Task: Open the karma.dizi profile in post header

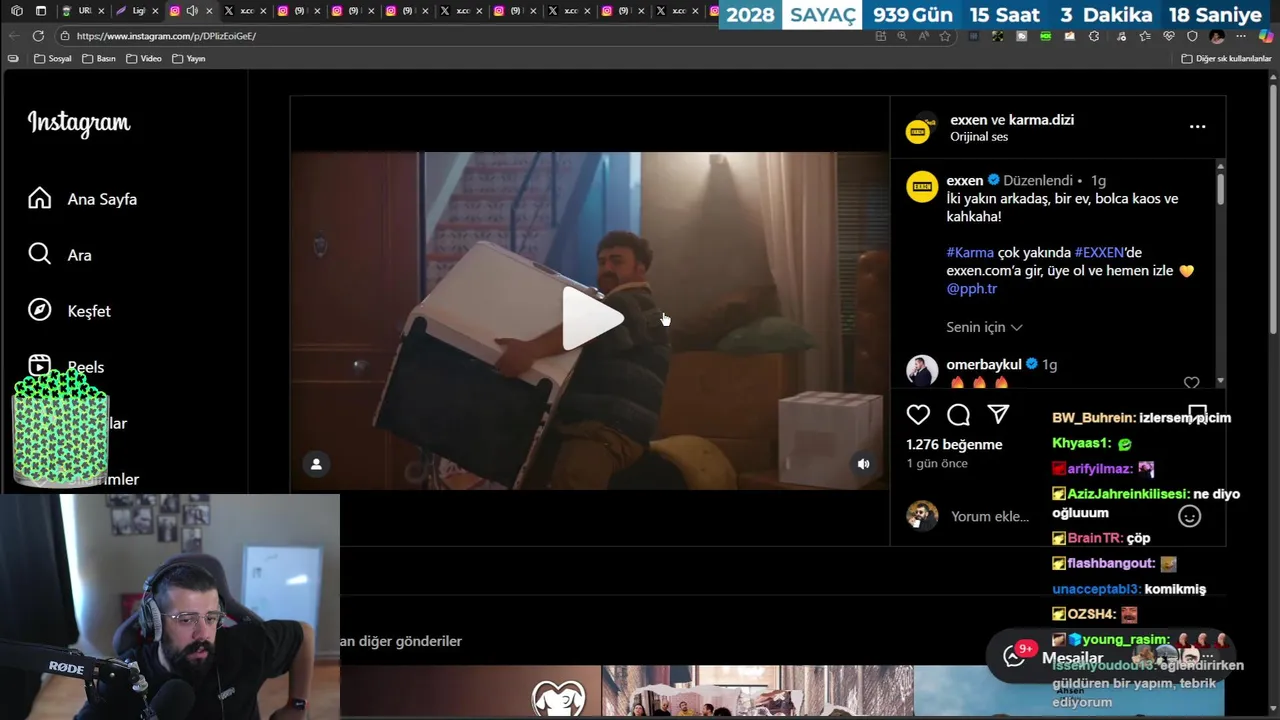Action: click(1041, 120)
